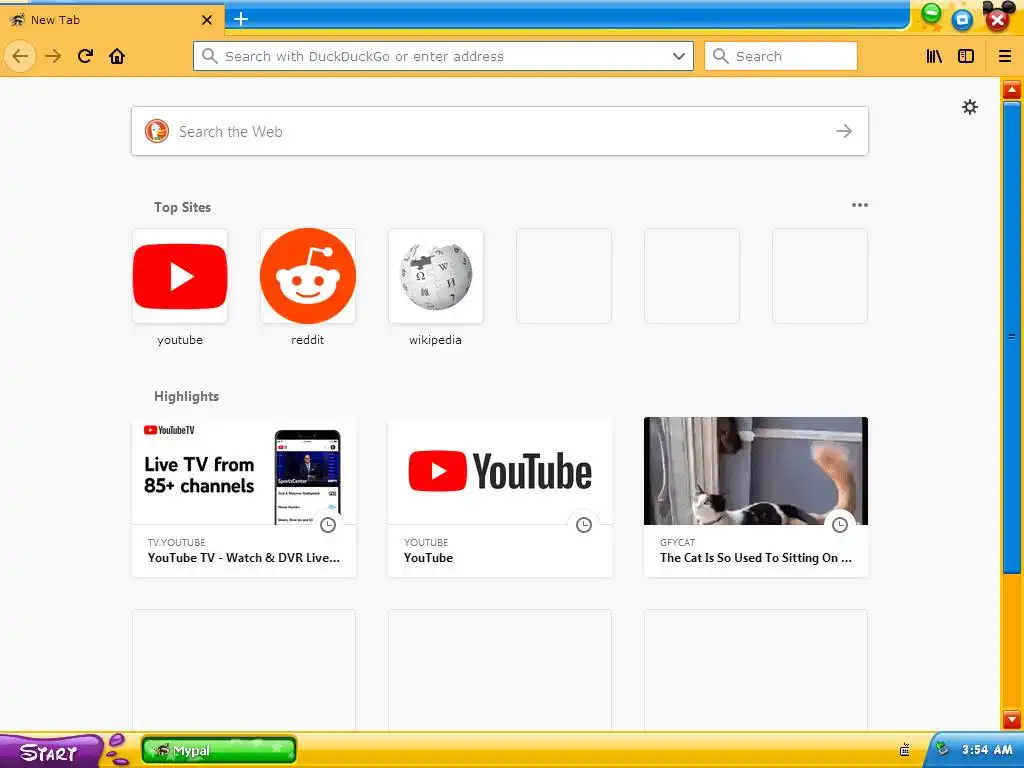Click history clock icon on Gfycat card
1024x768 pixels.
pos(840,524)
